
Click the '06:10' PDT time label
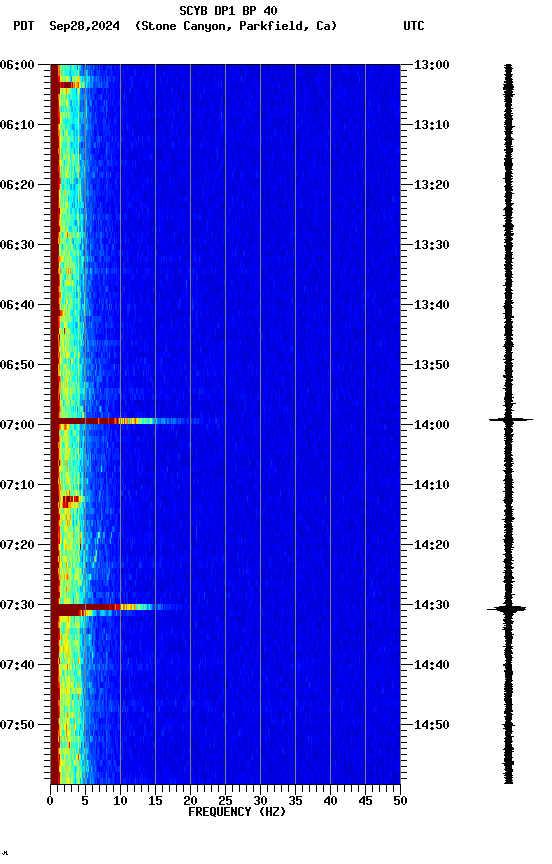tap(17, 125)
